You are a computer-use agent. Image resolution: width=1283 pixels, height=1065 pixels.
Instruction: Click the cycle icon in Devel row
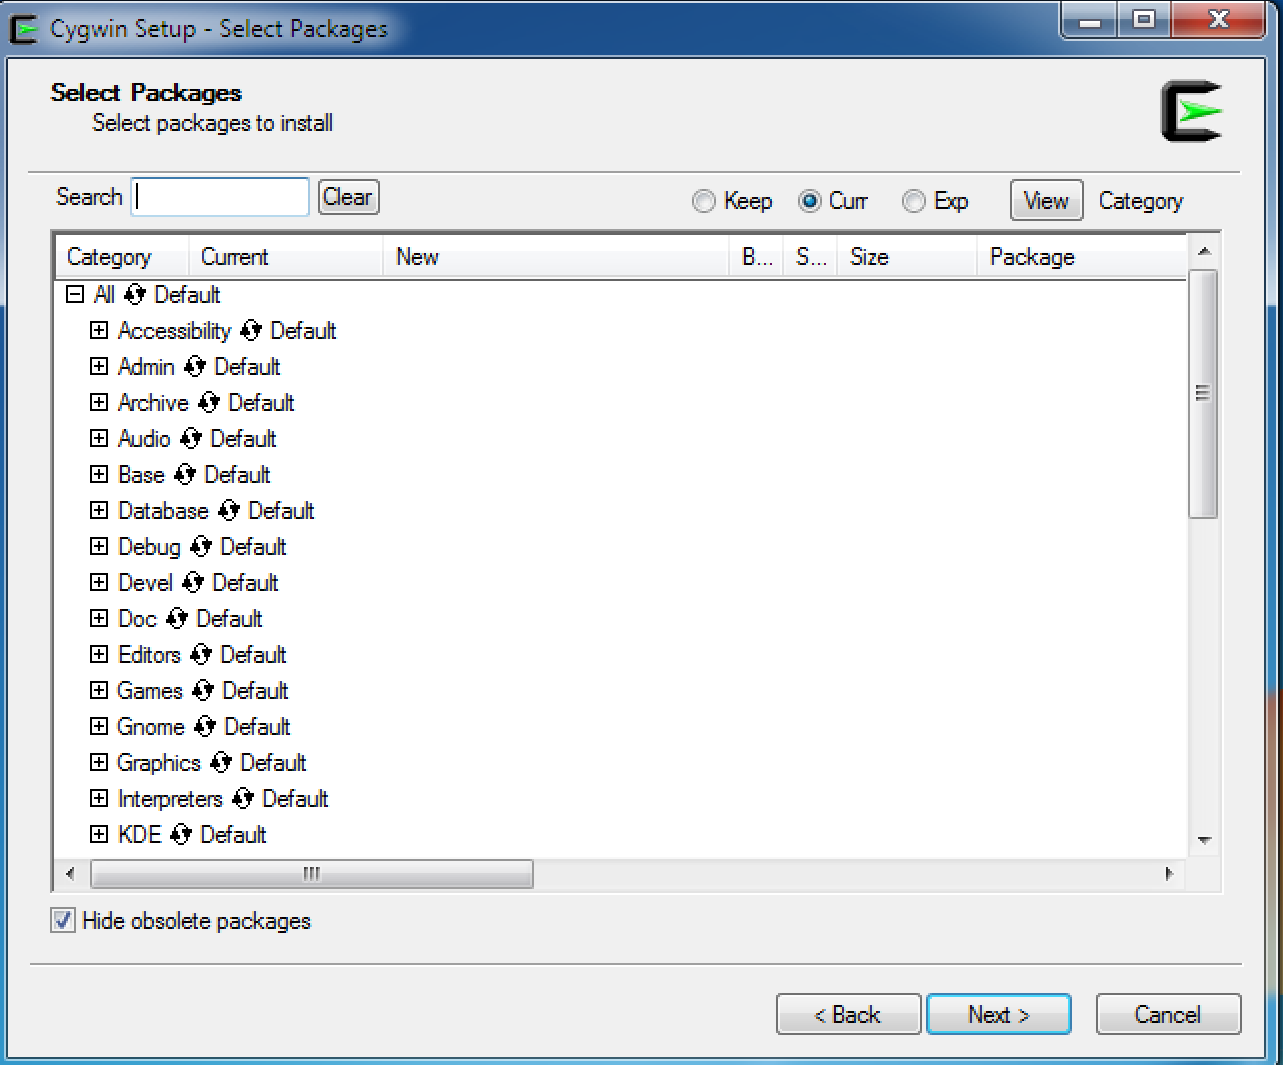coord(193,583)
